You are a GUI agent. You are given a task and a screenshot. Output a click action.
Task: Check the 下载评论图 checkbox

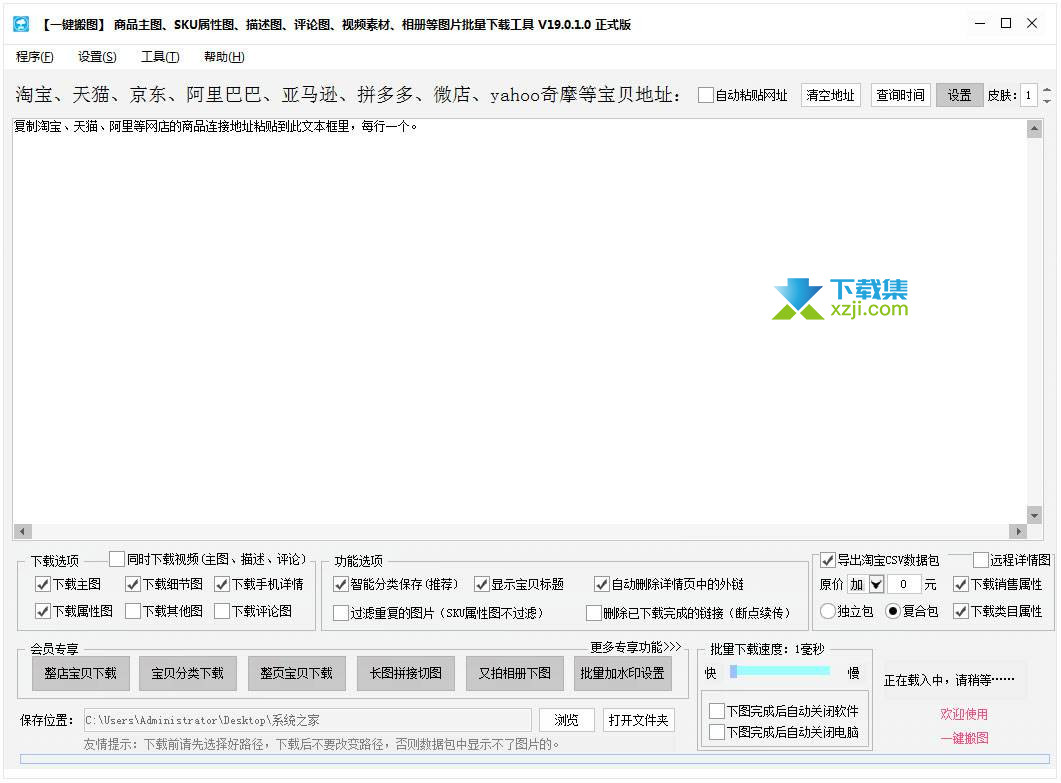pos(222,611)
